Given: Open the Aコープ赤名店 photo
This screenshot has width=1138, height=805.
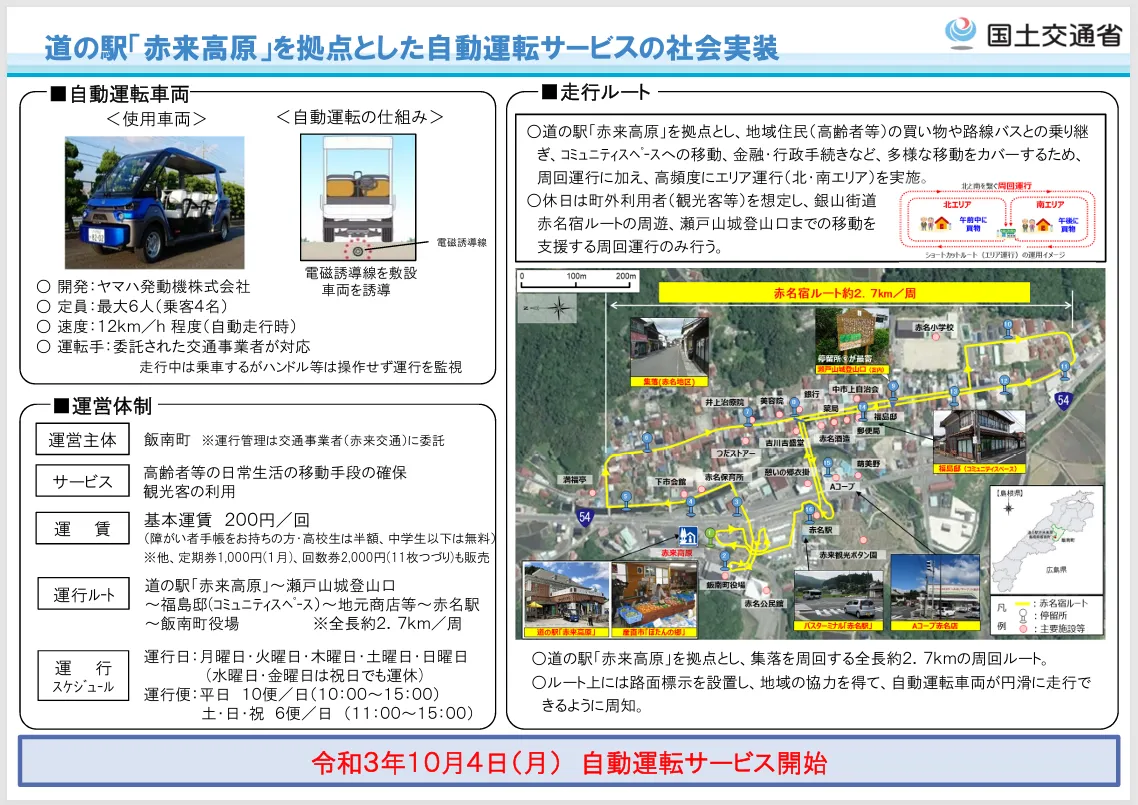Looking at the screenshot, I should pyautogui.click(x=935, y=592).
